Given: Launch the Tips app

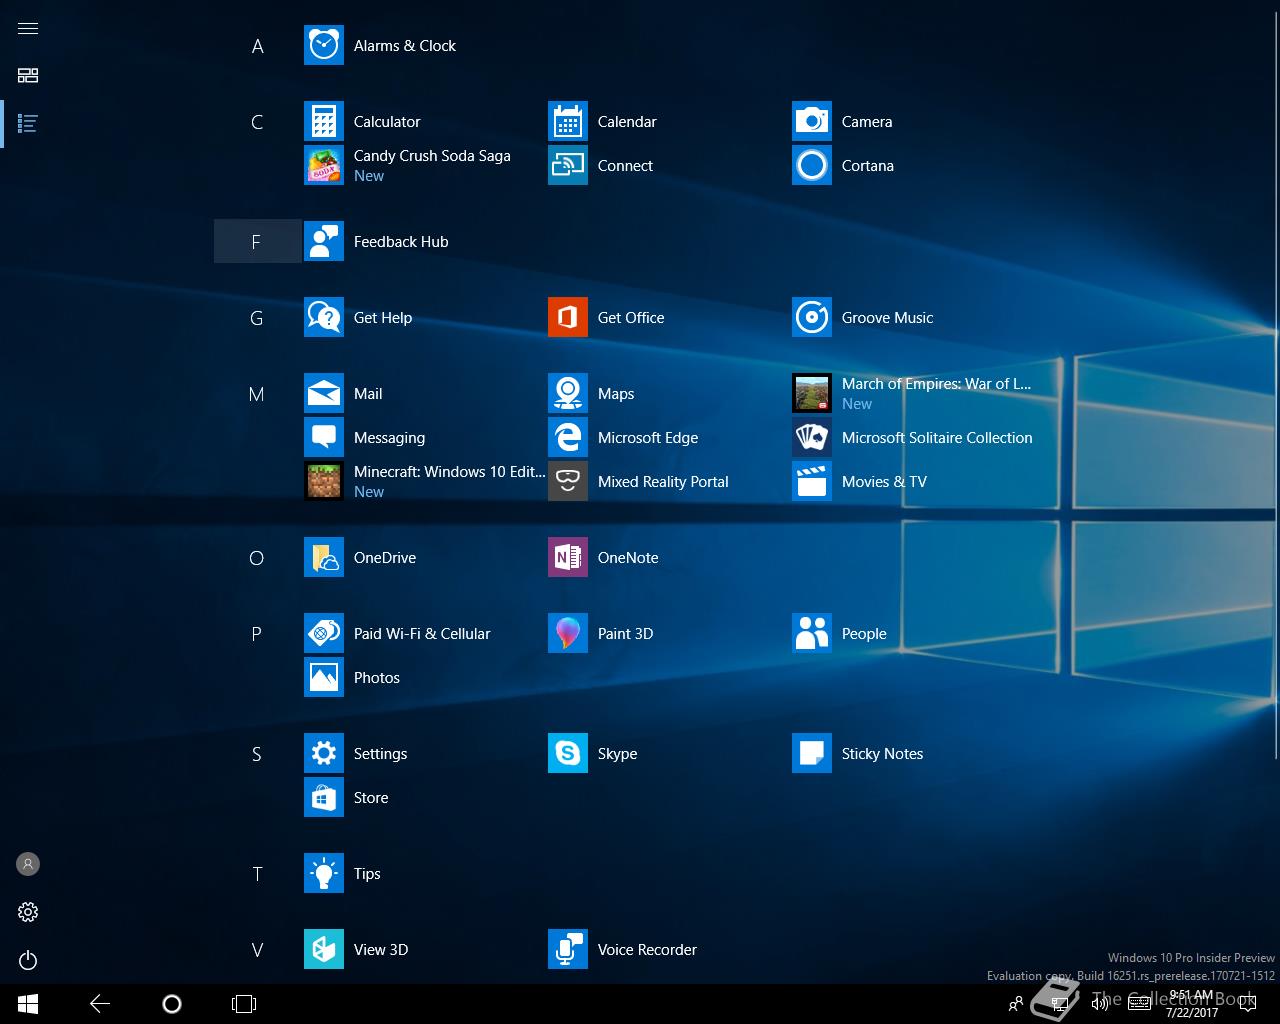Looking at the screenshot, I should pyautogui.click(x=324, y=874).
